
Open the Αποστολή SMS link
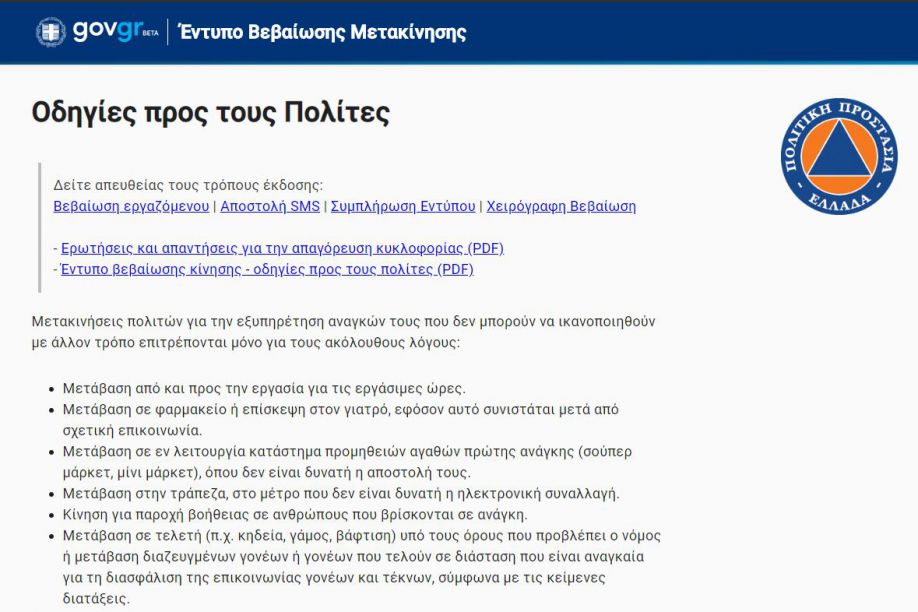[x=270, y=206]
